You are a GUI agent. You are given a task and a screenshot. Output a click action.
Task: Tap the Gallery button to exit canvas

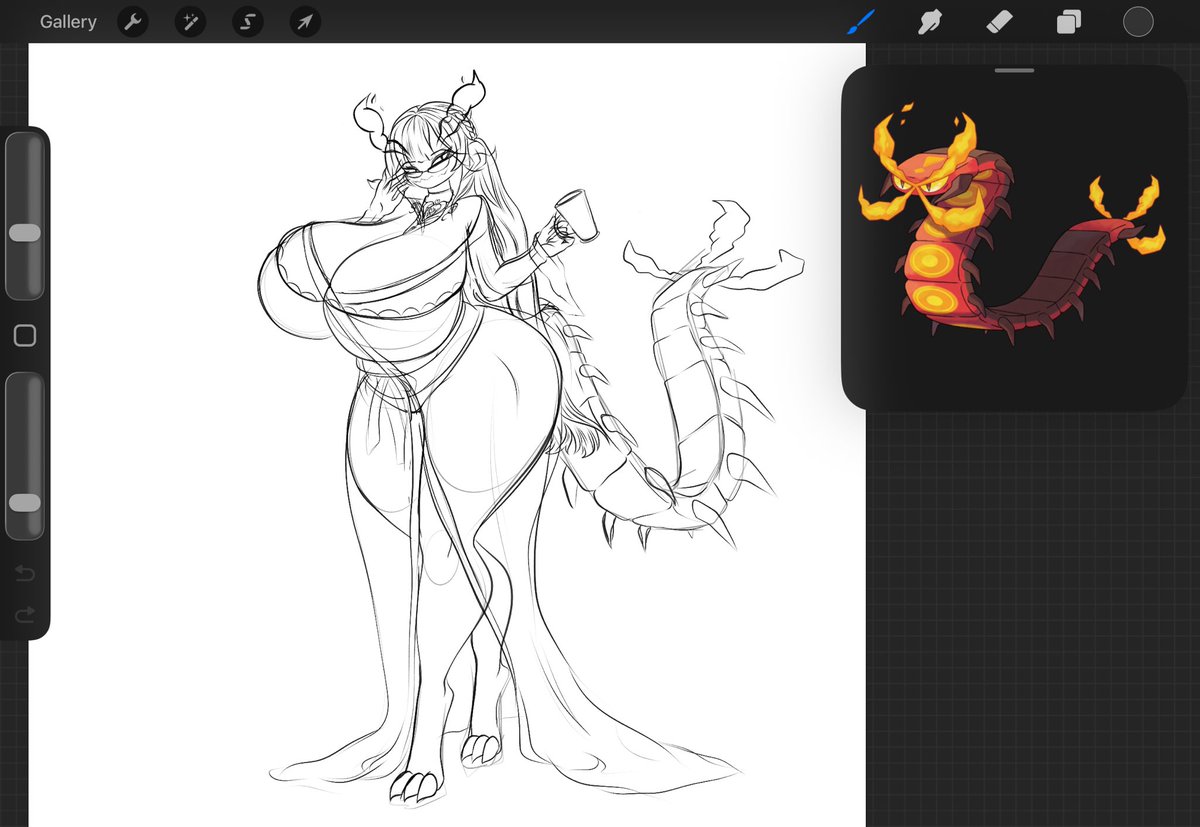67,21
